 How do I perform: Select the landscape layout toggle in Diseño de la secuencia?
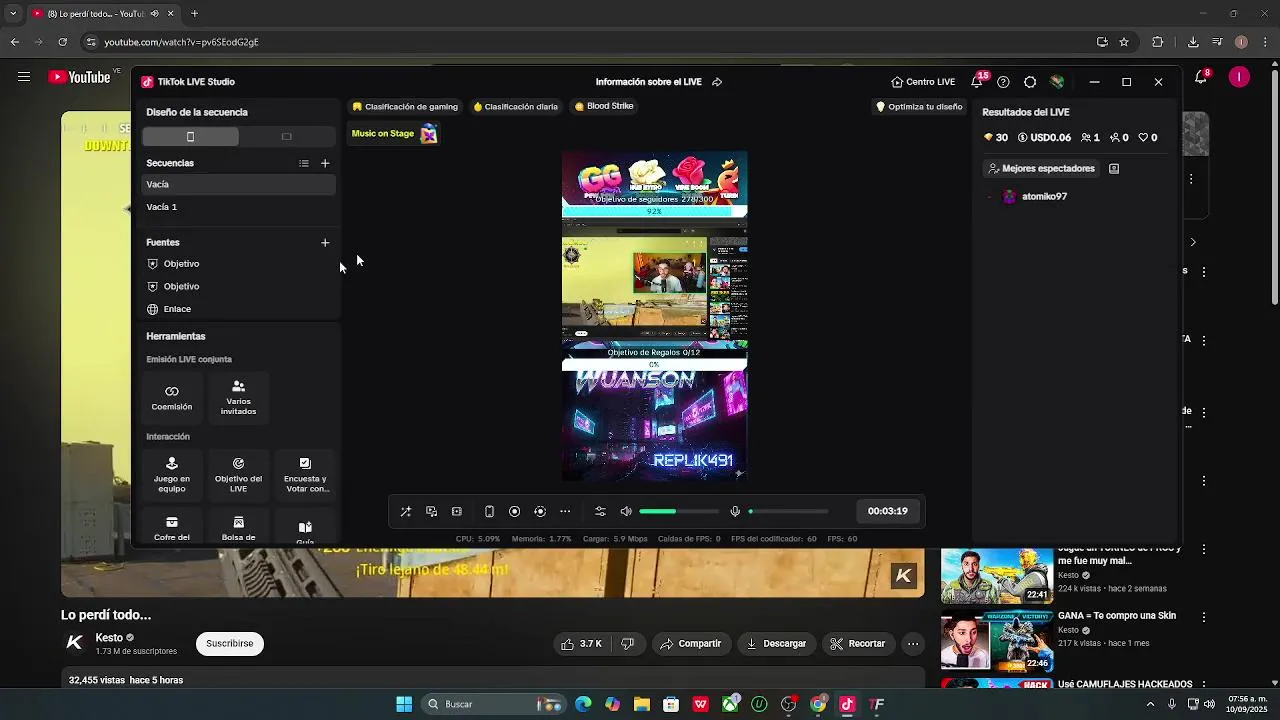286,136
